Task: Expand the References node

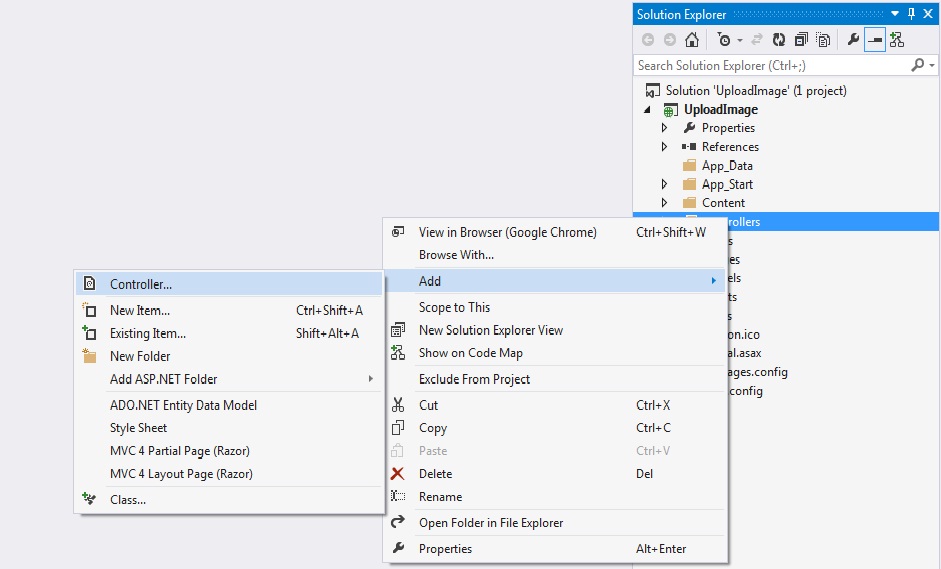Action: click(664, 146)
